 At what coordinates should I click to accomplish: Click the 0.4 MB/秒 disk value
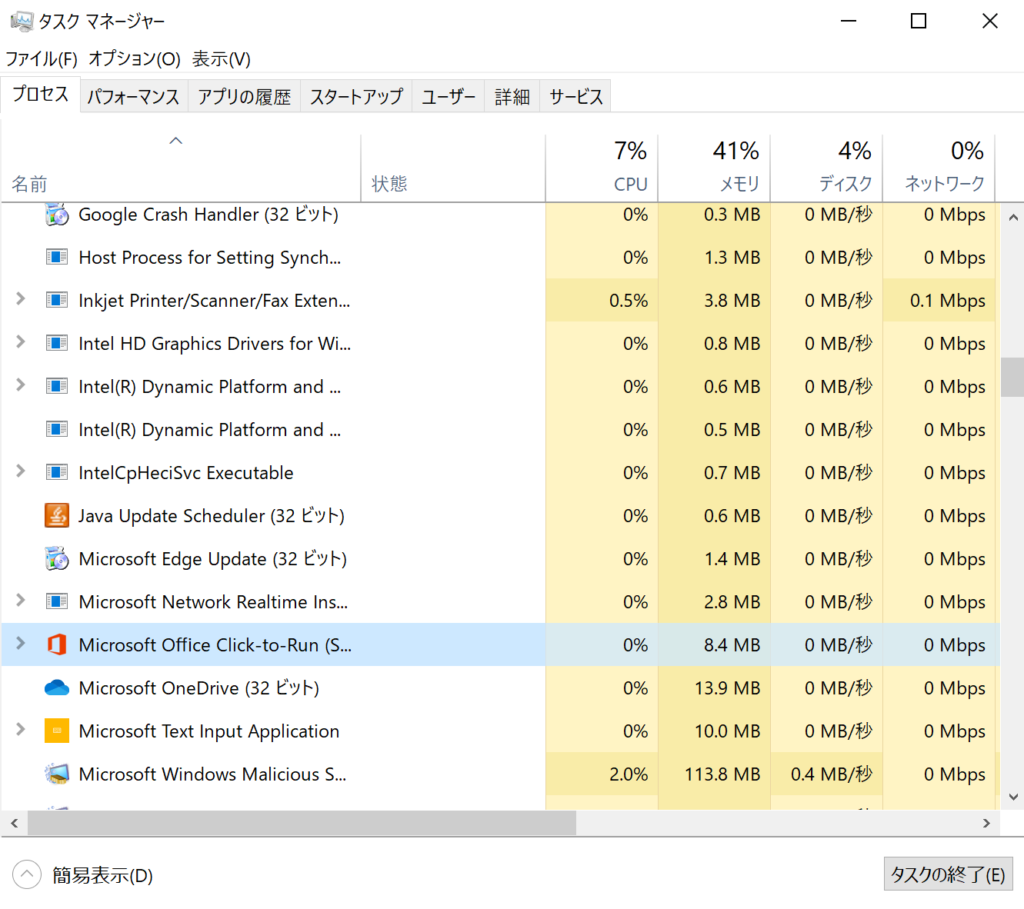point(831,774)
